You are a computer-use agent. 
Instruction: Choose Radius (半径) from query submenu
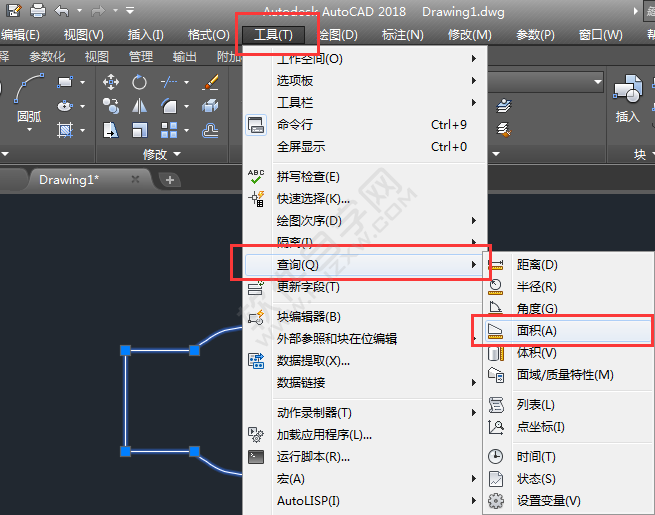click(569, 287)
